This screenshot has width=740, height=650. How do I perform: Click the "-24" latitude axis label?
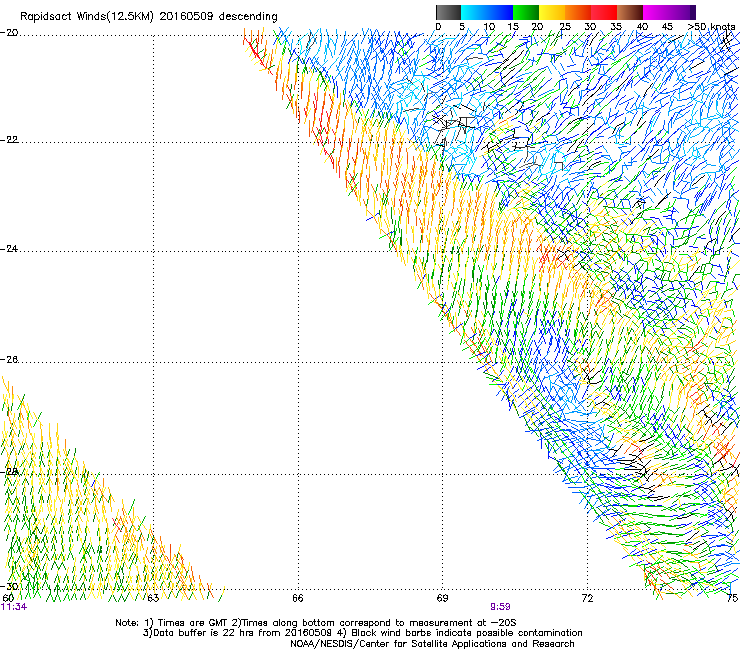(9, 248)
